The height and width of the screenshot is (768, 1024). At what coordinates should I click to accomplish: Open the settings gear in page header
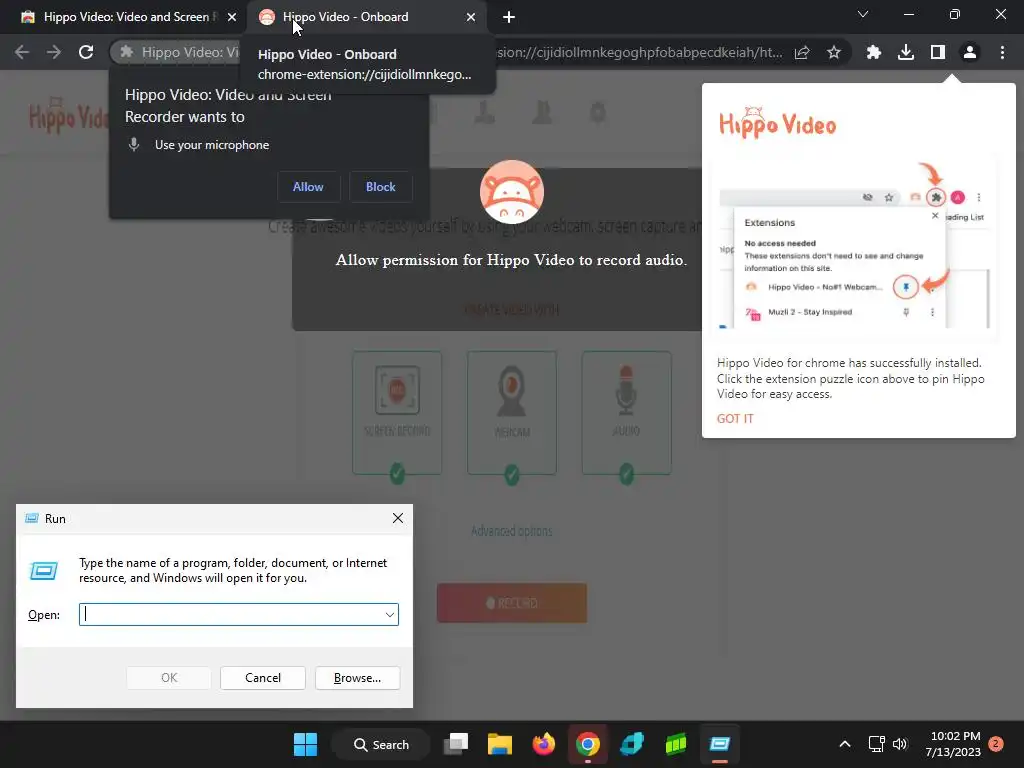tap(598, 113)
